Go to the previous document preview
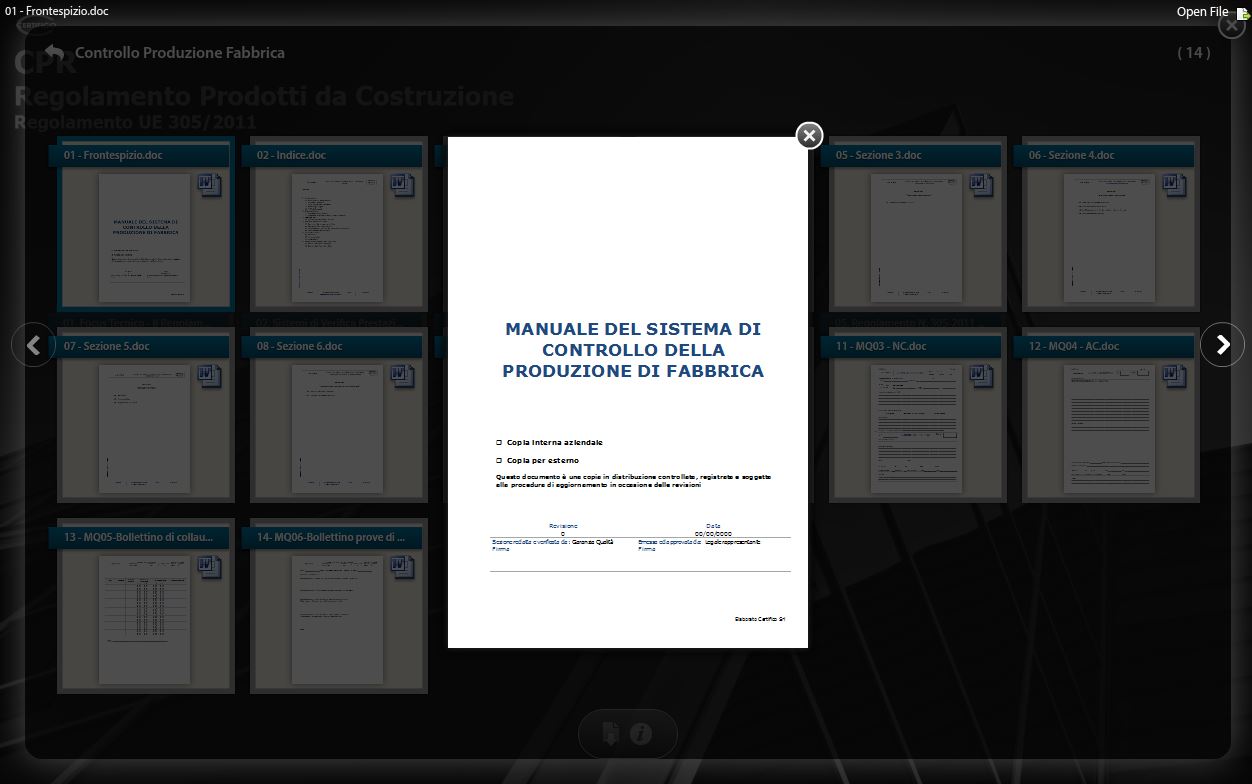The width and height of the screenshot is (1252, 784). [x=33, y=345]
